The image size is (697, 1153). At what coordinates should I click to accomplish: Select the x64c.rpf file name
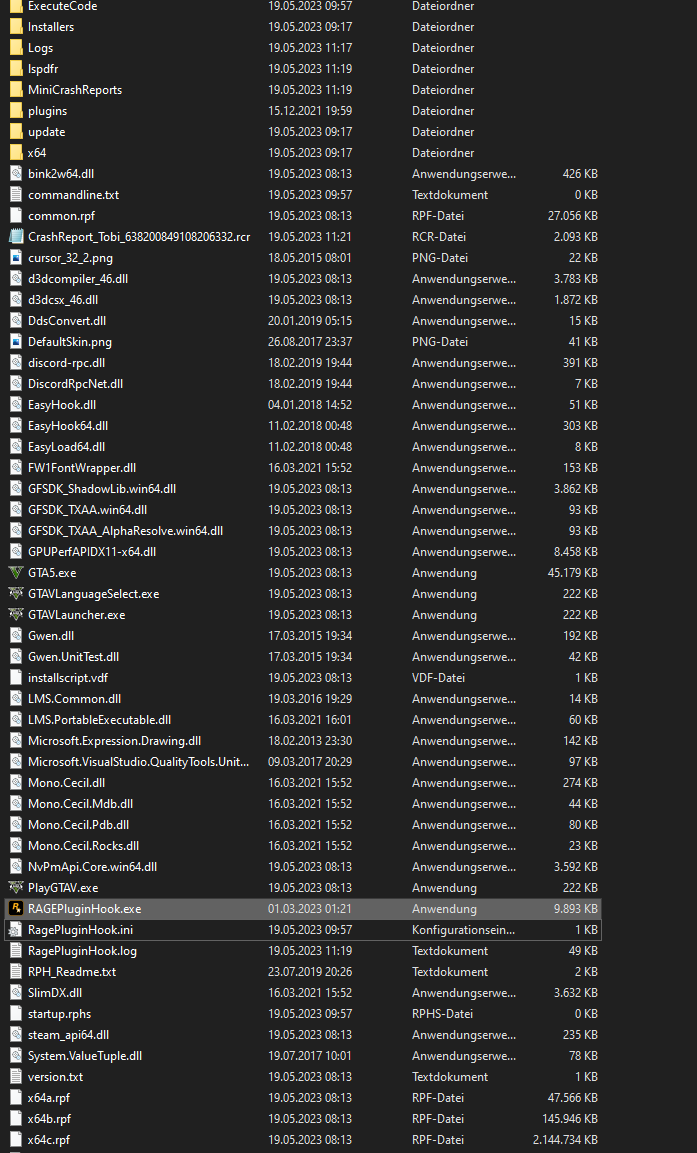tap(49, 1140)
